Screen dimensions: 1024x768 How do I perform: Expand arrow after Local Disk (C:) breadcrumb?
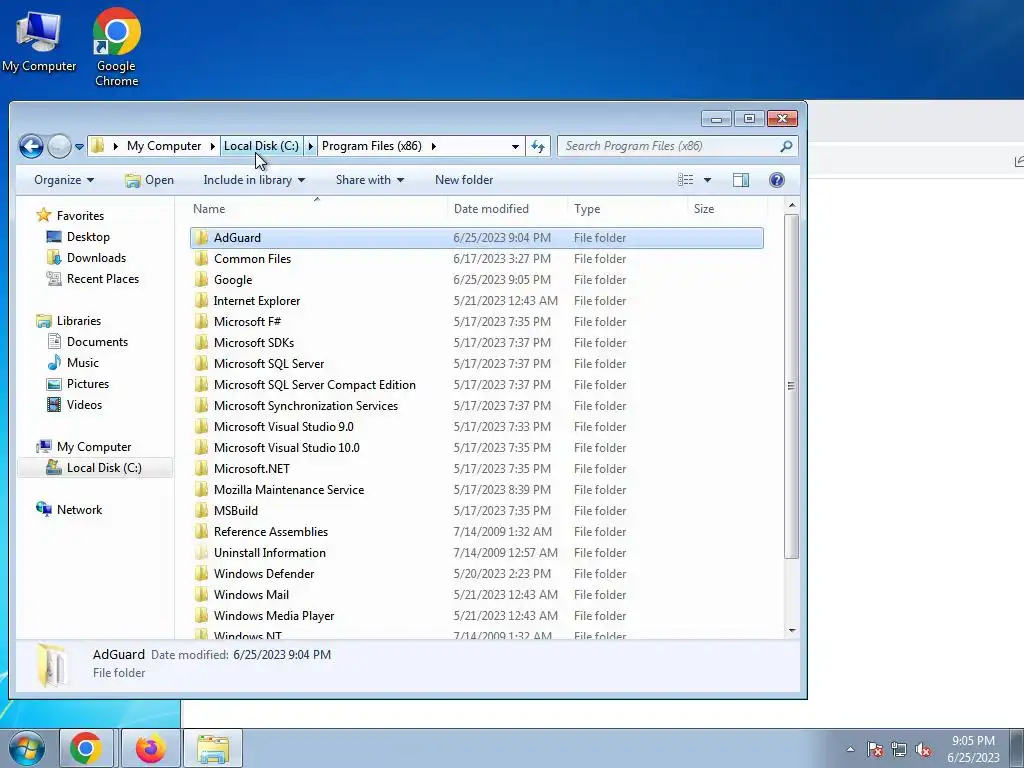click(x=311, y=146)
